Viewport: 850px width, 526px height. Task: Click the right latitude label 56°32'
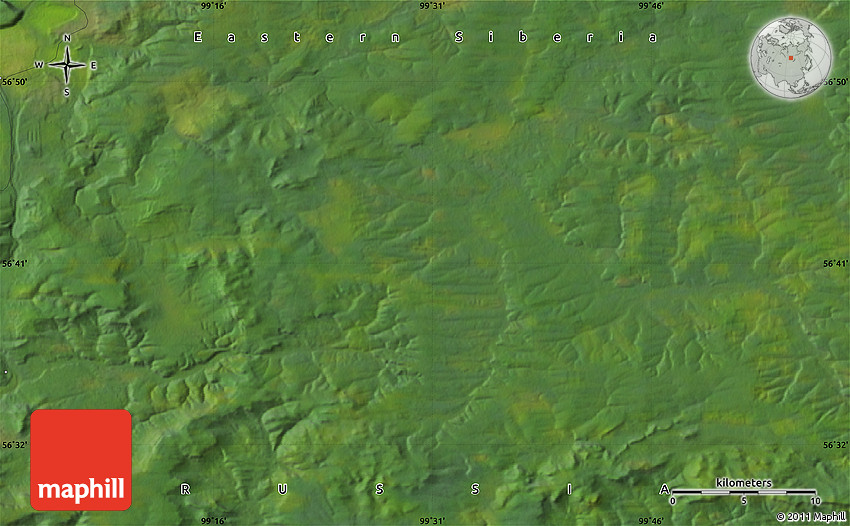[x=835, y=445]
